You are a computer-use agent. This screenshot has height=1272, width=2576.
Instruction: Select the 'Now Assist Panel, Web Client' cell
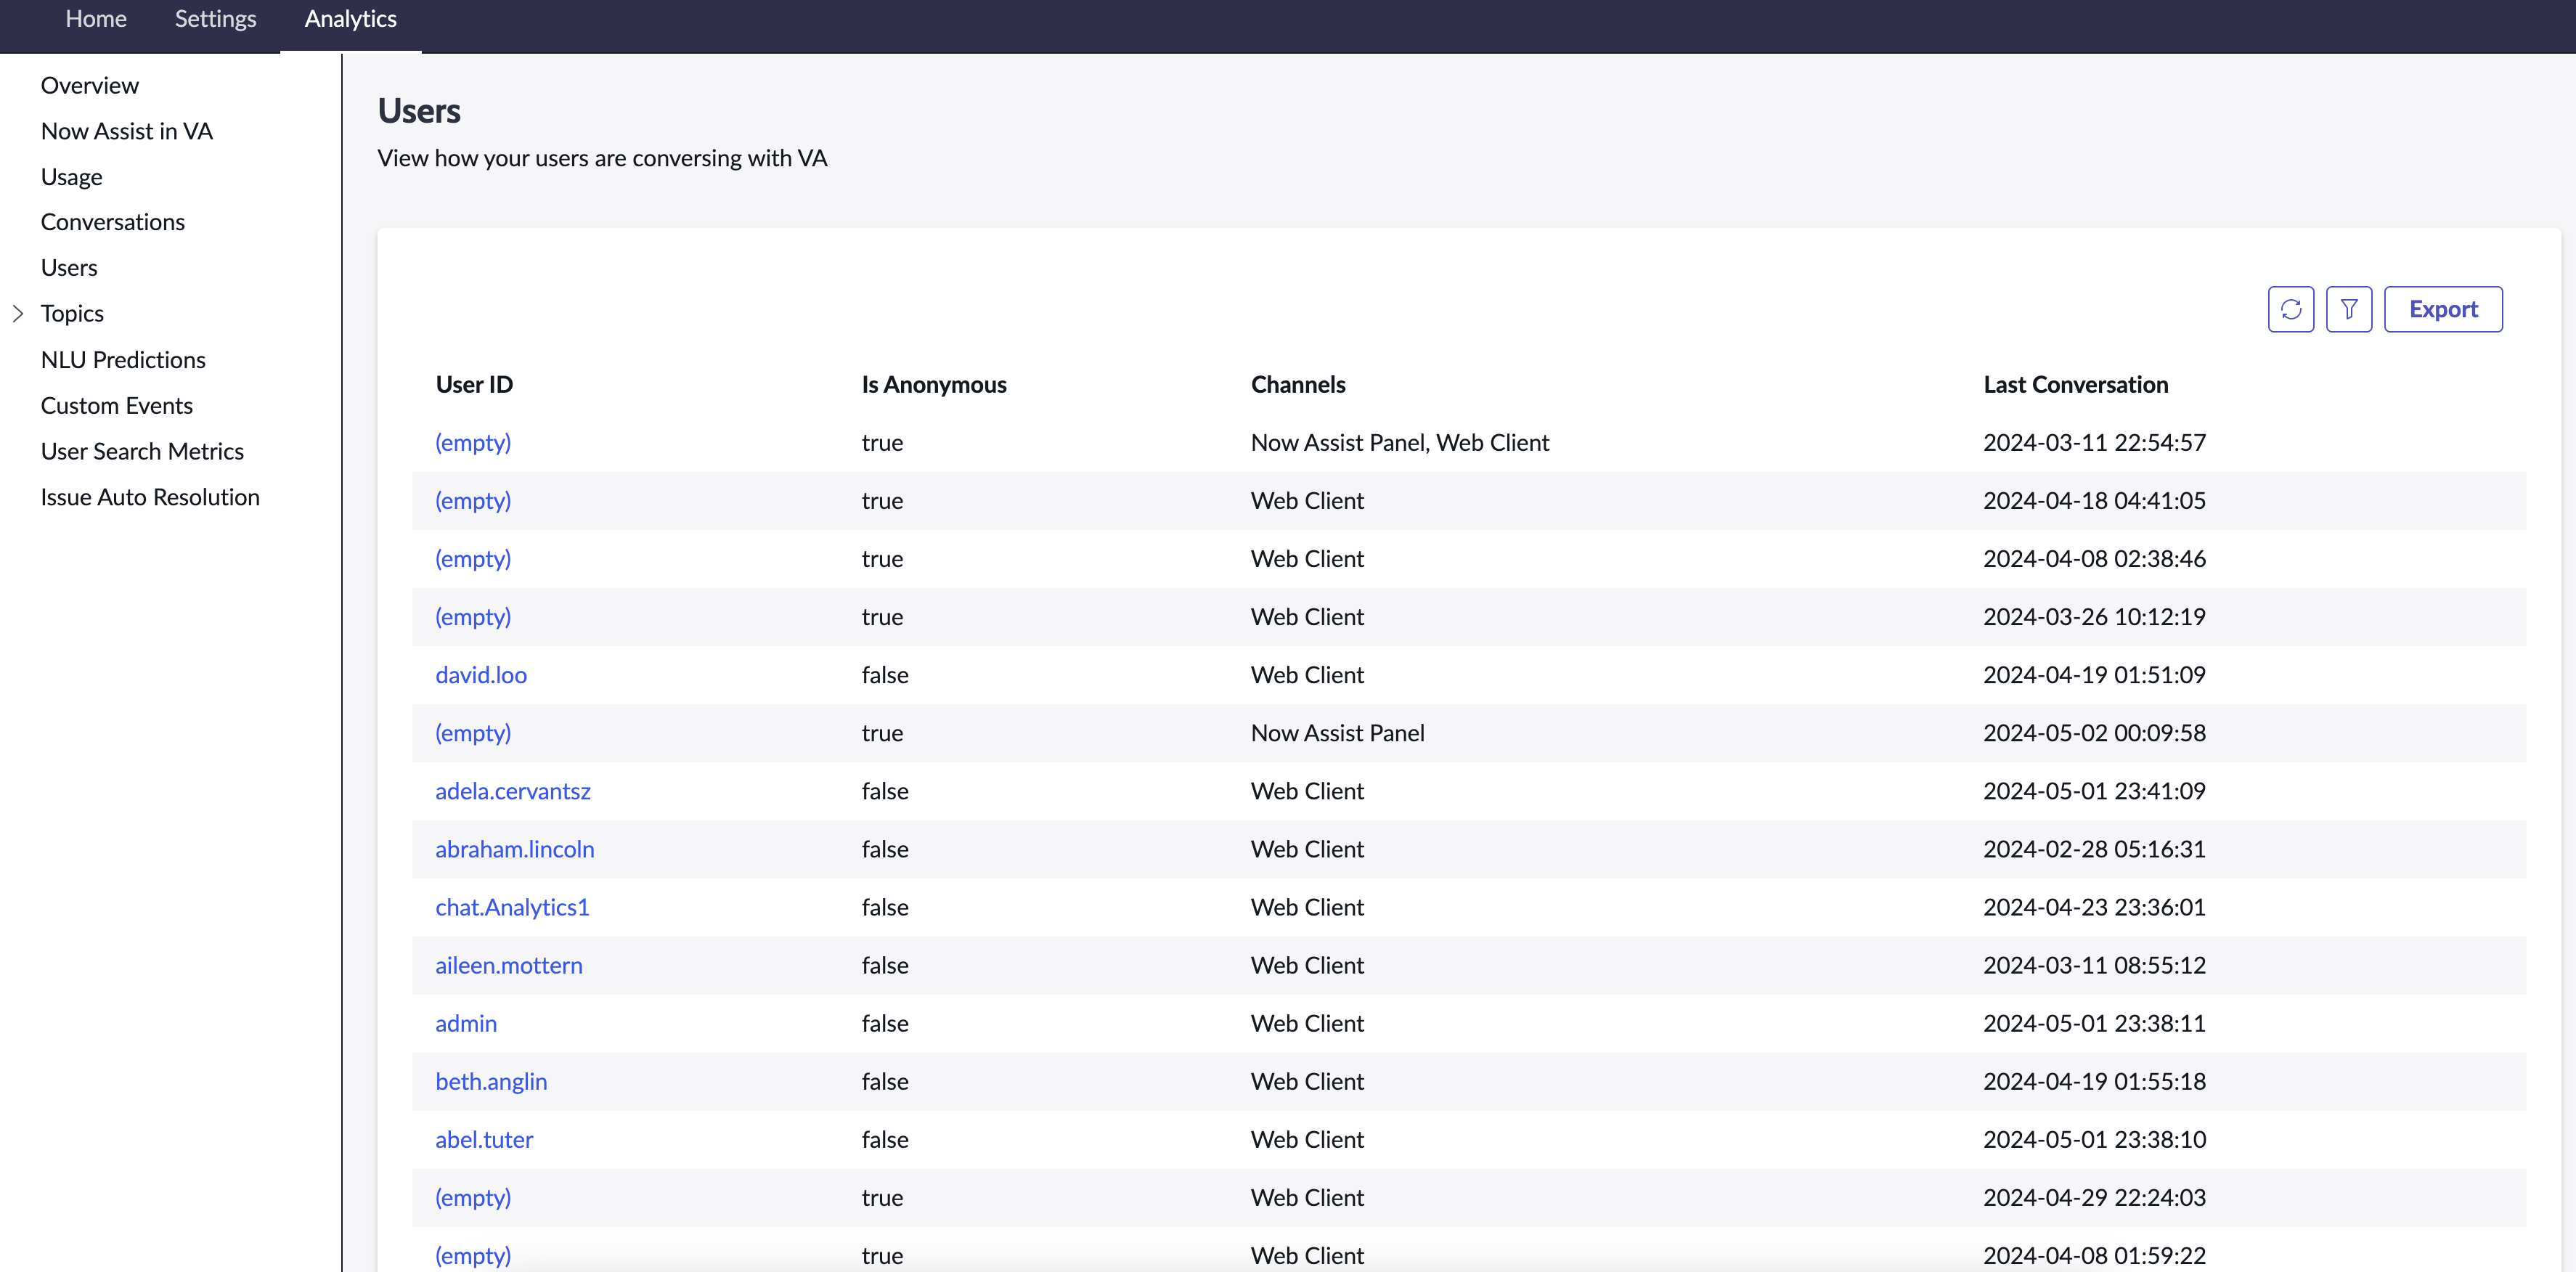1400,443
